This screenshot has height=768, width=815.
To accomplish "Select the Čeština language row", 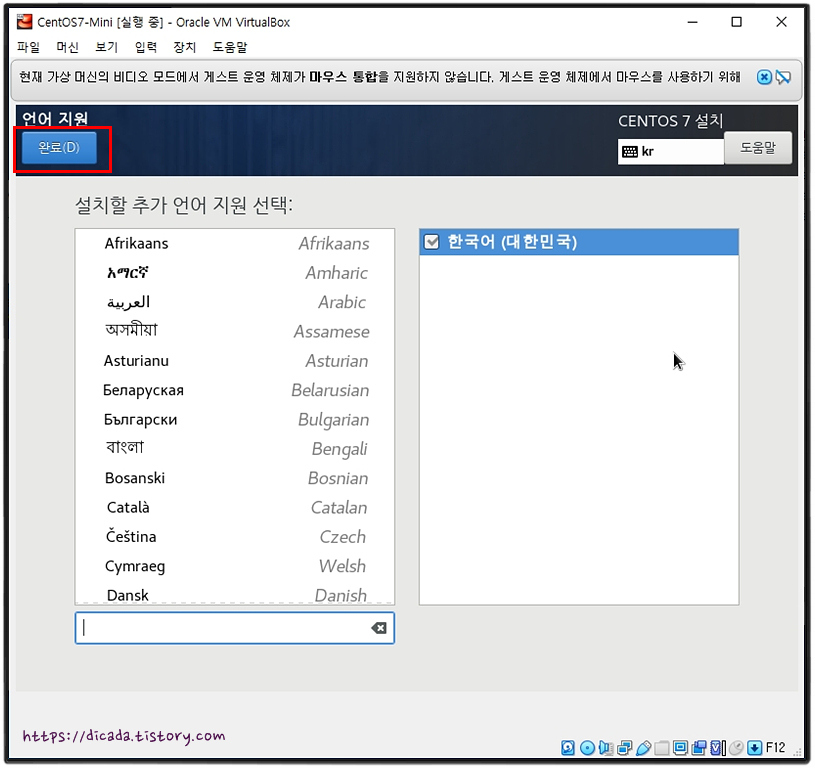I will point(235,537).
